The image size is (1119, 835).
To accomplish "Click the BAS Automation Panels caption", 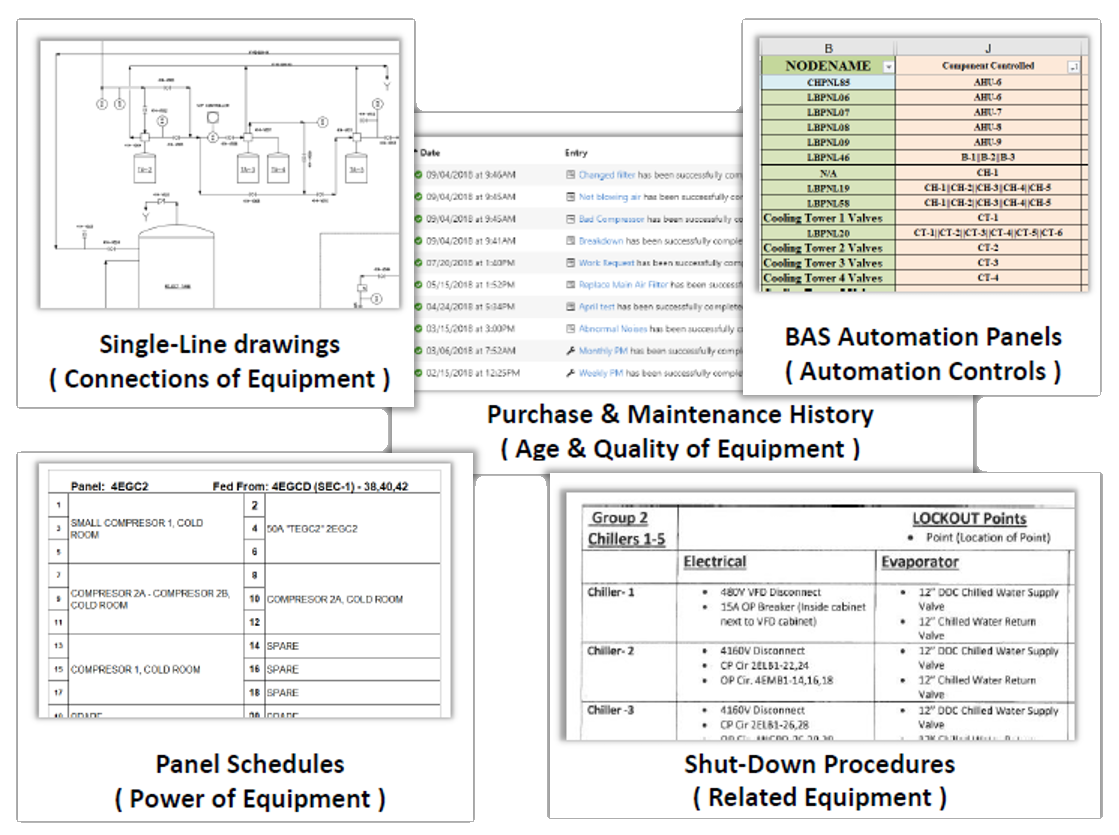I will (x=923, y=337).
